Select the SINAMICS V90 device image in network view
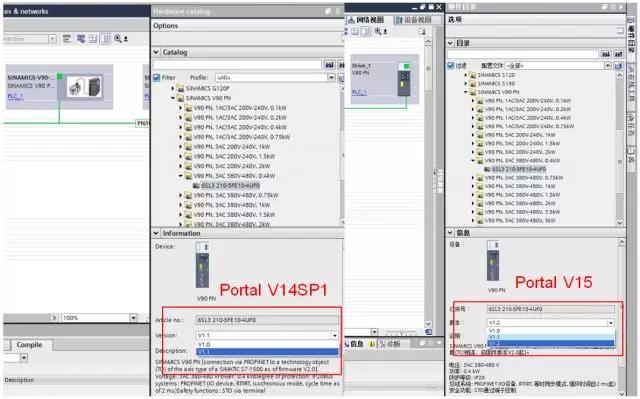Viewport: 640px width, 399px height. 84,86
